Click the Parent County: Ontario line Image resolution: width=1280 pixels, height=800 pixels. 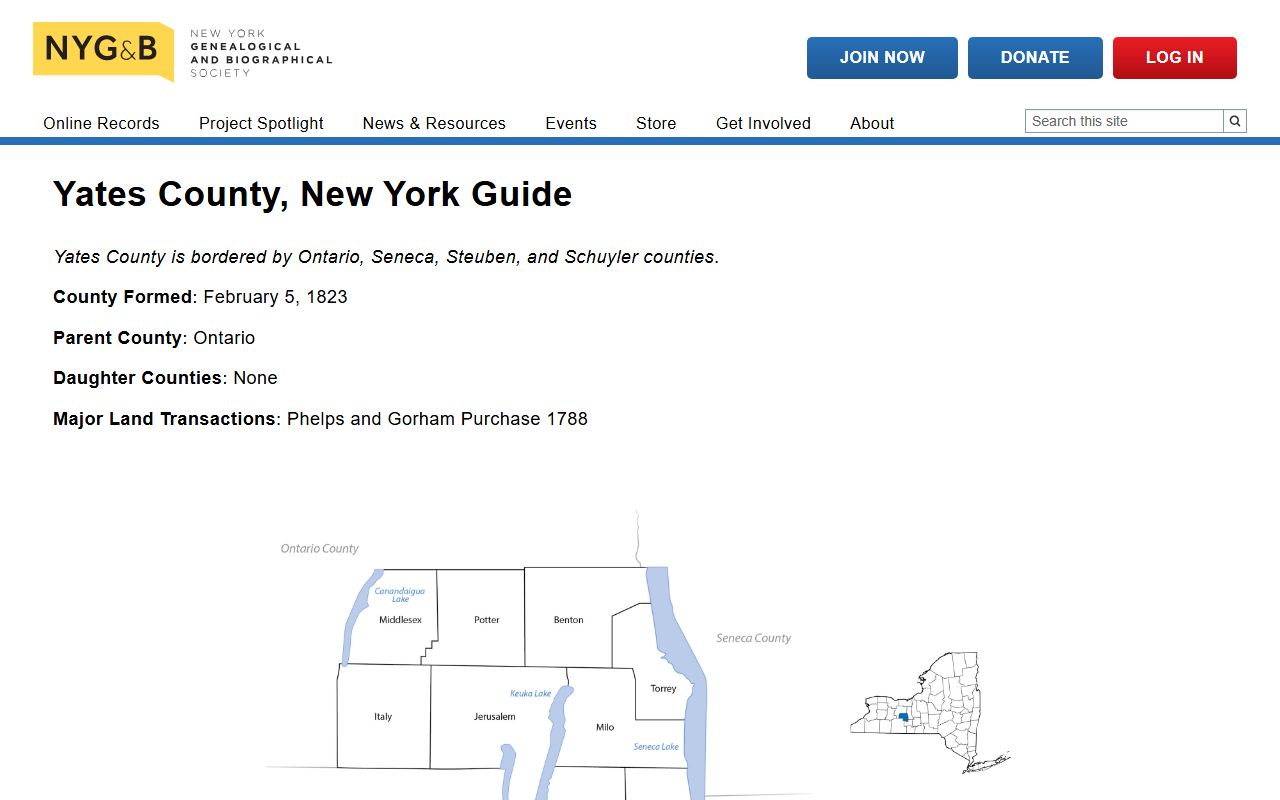[x=154, y=338]
